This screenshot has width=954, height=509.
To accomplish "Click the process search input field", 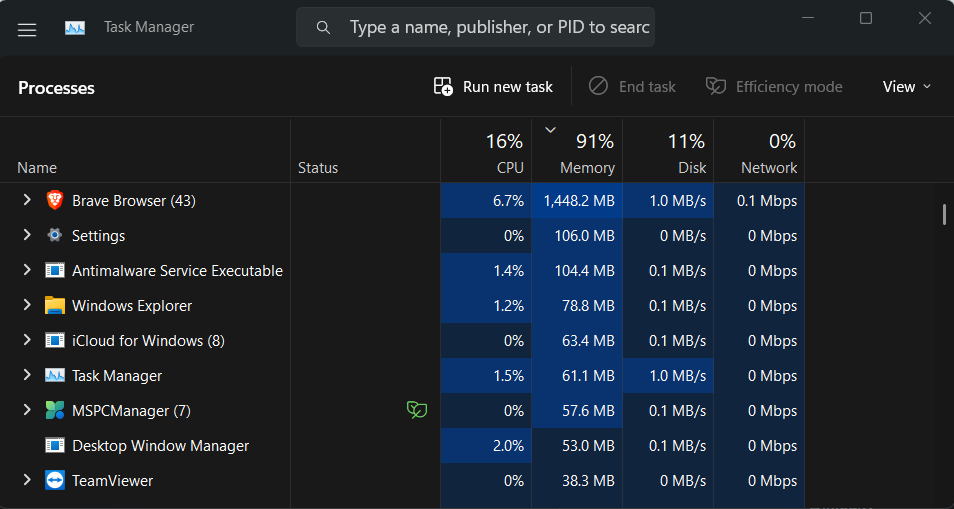I will (498, 27).
